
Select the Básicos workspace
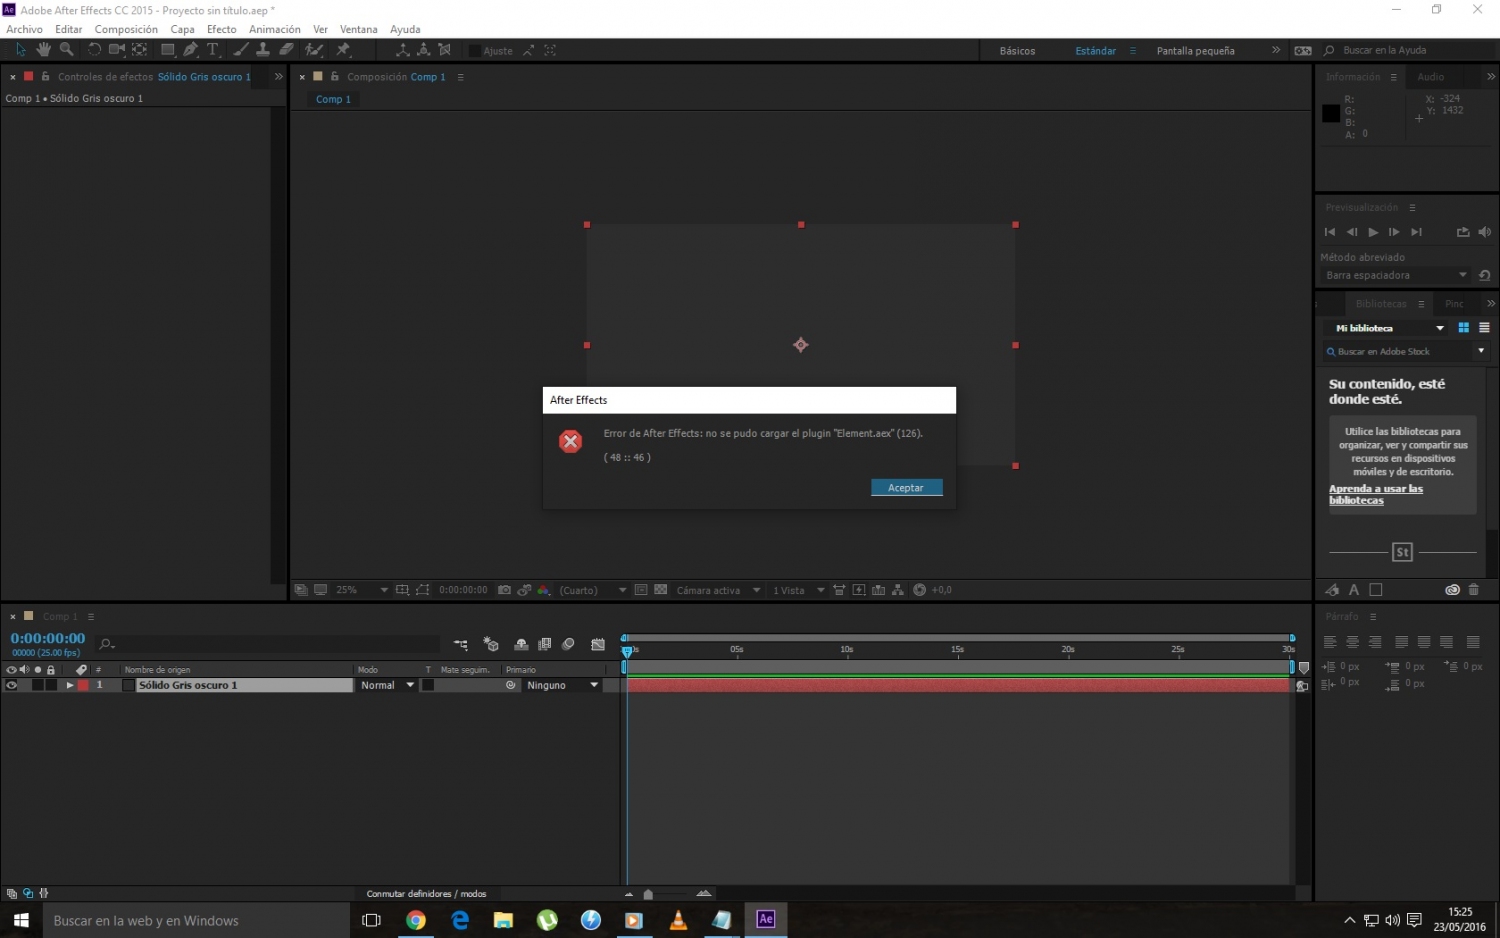[x=1017, y=51]
